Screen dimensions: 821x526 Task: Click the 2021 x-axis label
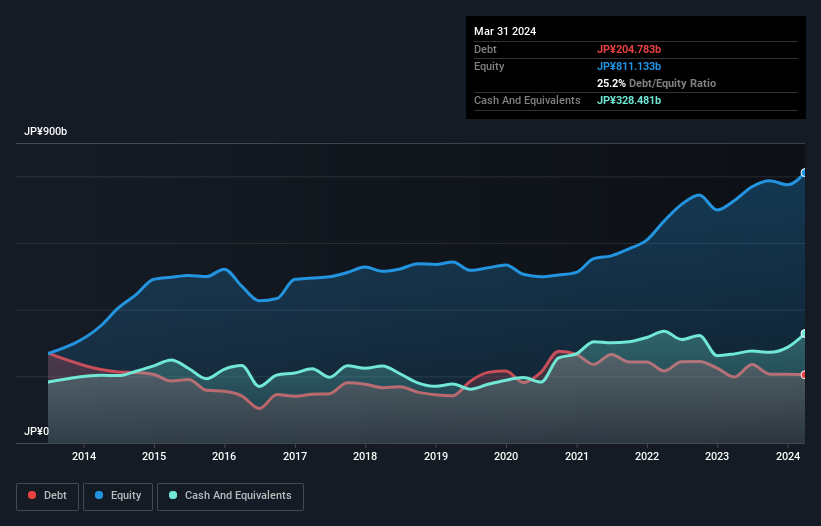tap(576, 456)
